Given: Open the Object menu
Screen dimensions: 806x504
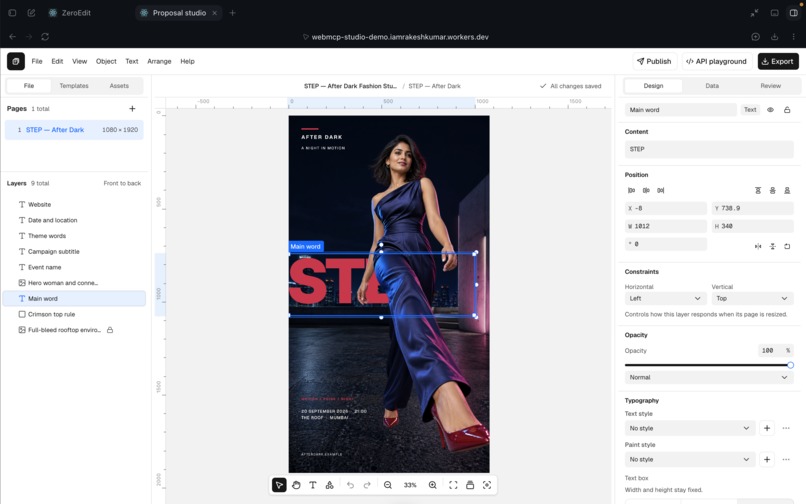Looking at the screenshot, I should [106, 61].
